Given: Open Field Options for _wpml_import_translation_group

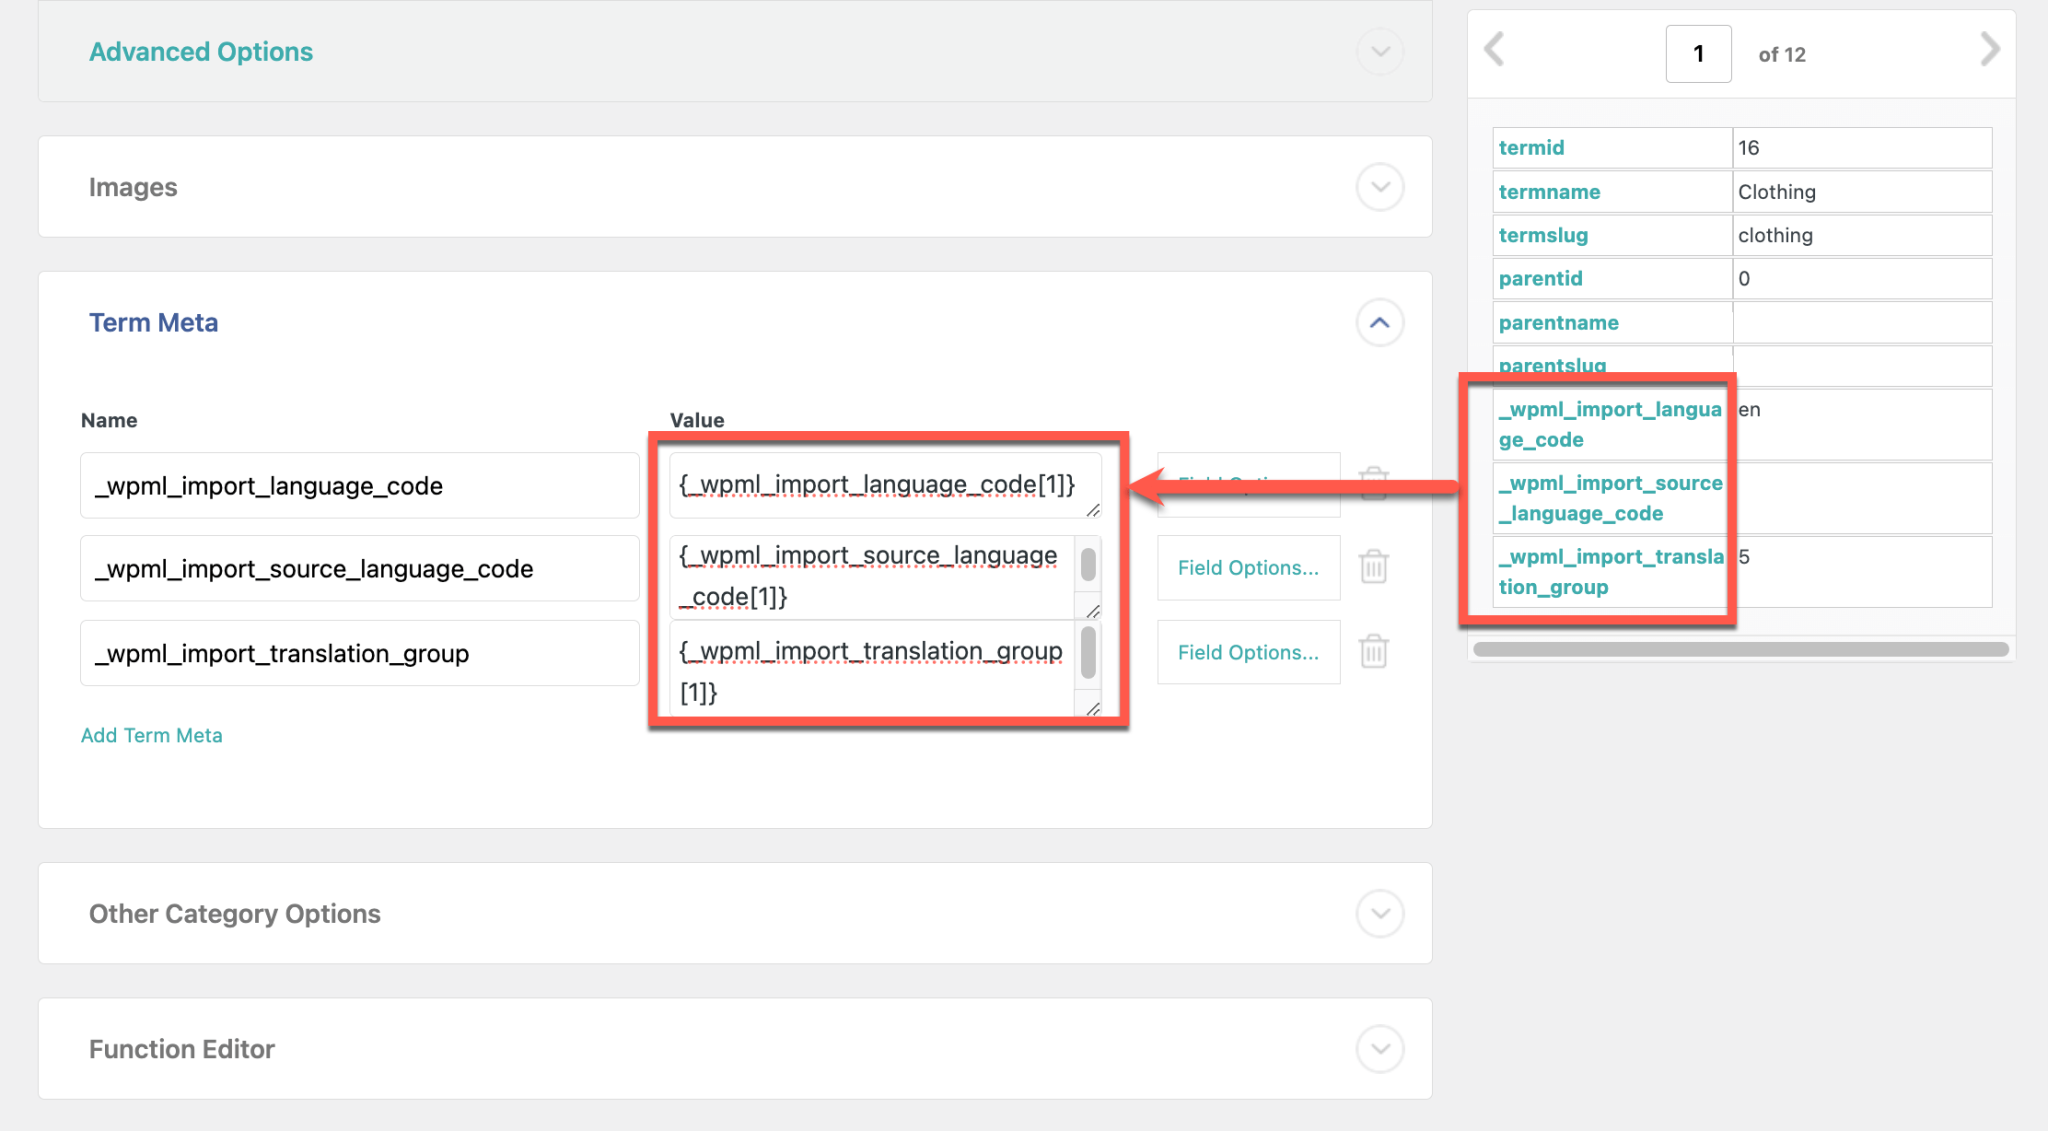Looking at the screenshot, I should coord(1248,652).
